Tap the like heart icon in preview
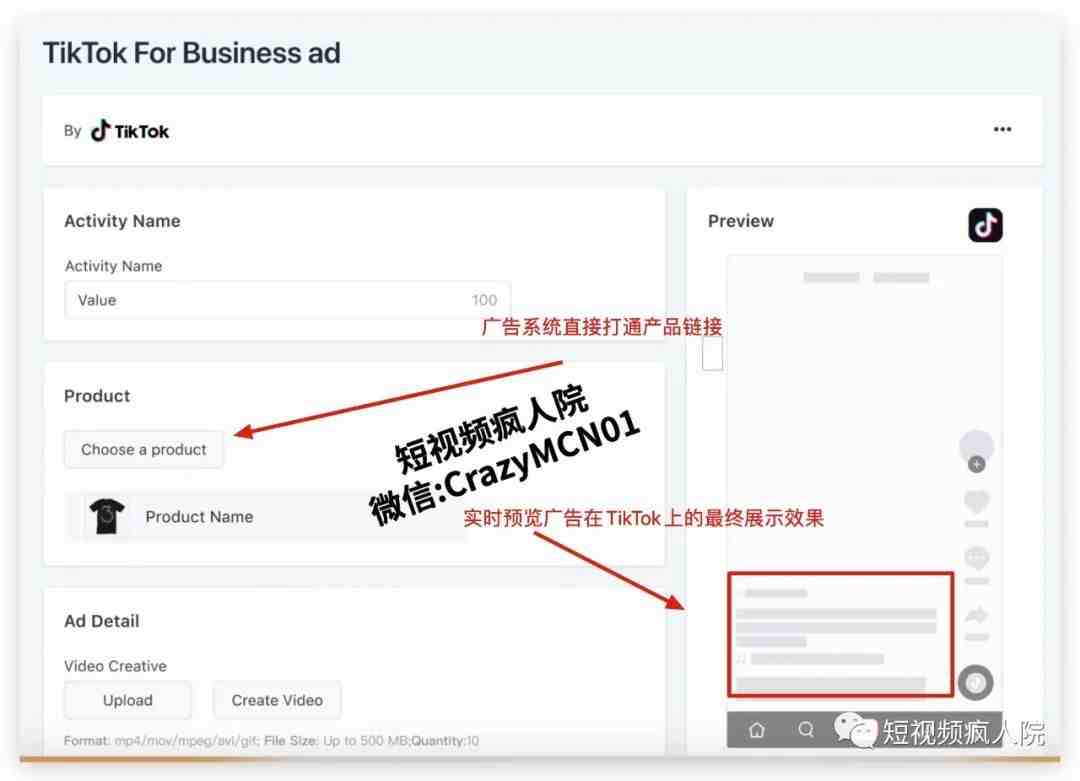Screen dimensions: 1080x781 (976, 502)
